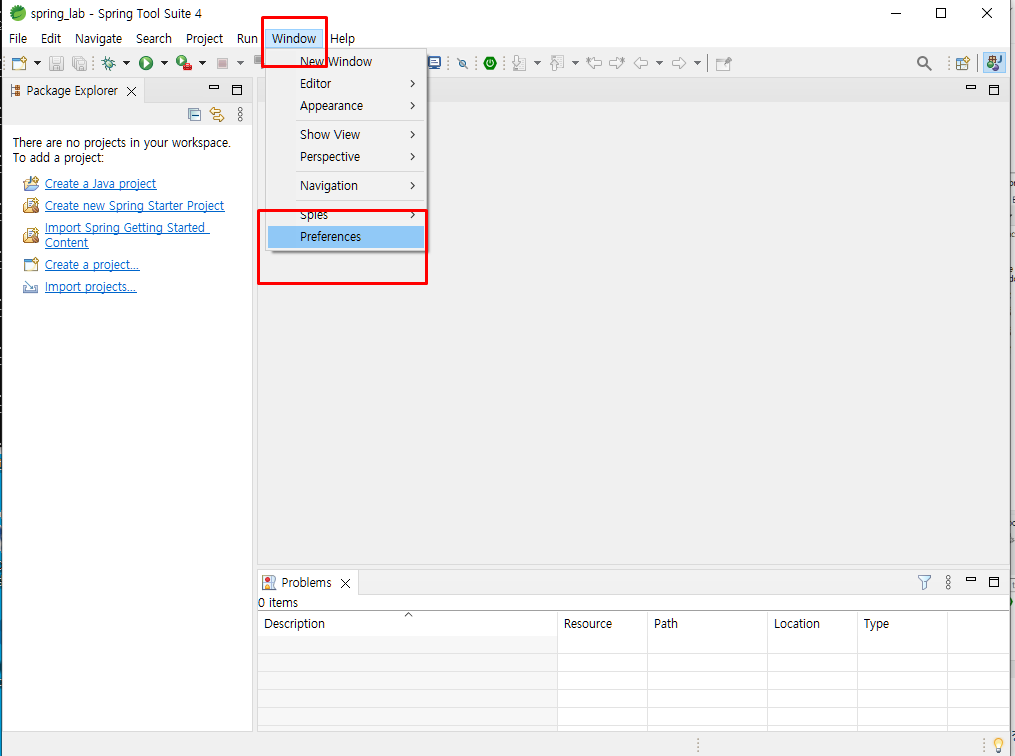Open the Next Annotation dropdown arrow
The height and width of the screenshot is (756, 1015).
(x=537, y=63)
